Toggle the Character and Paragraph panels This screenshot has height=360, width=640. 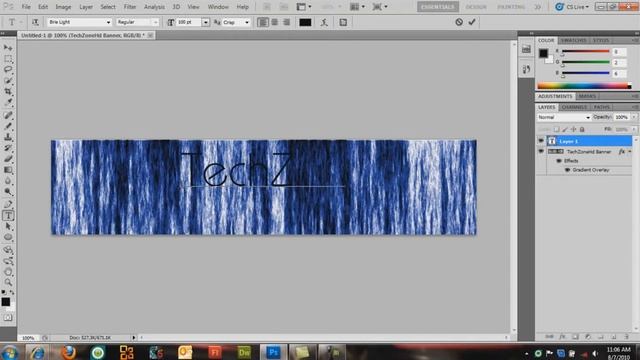pyautogui.click(x=343, y=22)
